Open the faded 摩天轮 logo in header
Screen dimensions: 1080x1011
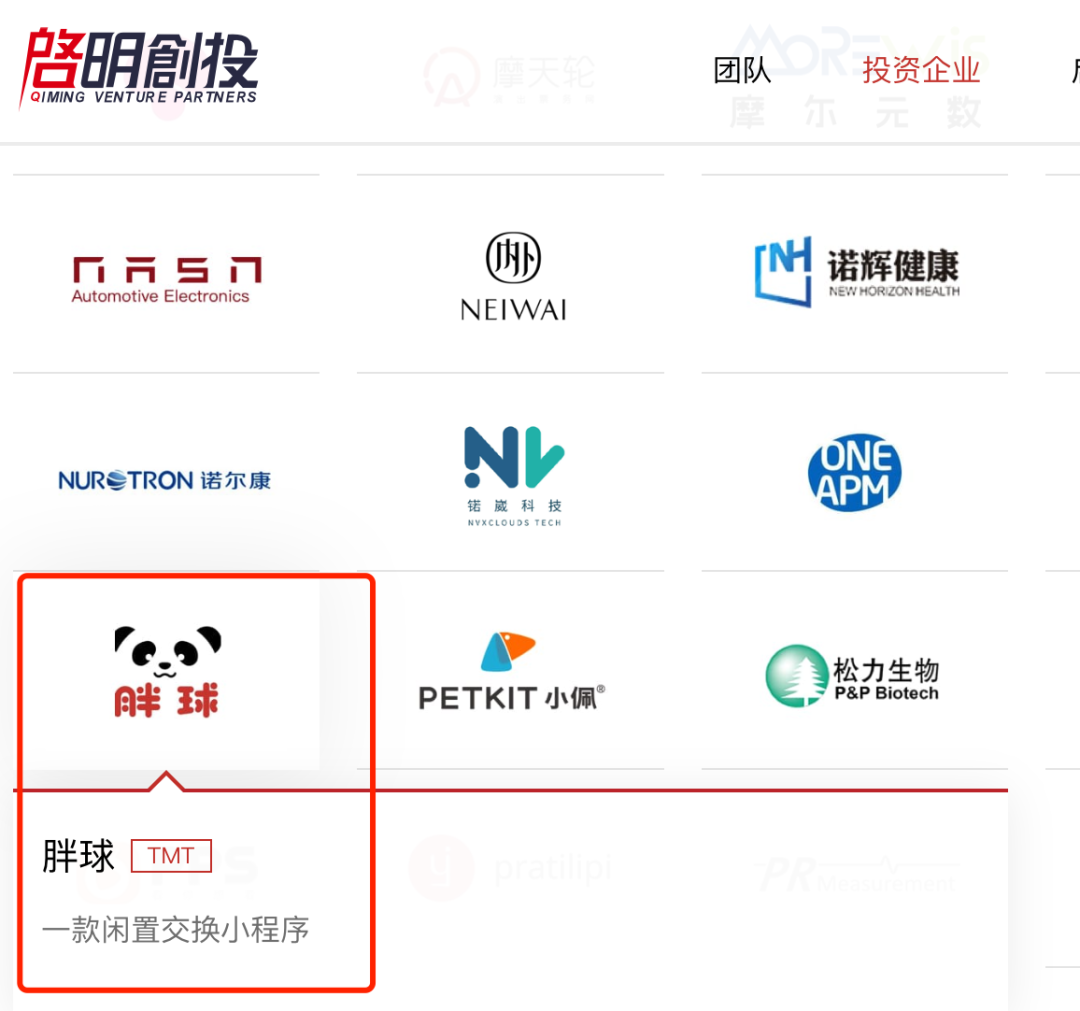pos(509,76)
